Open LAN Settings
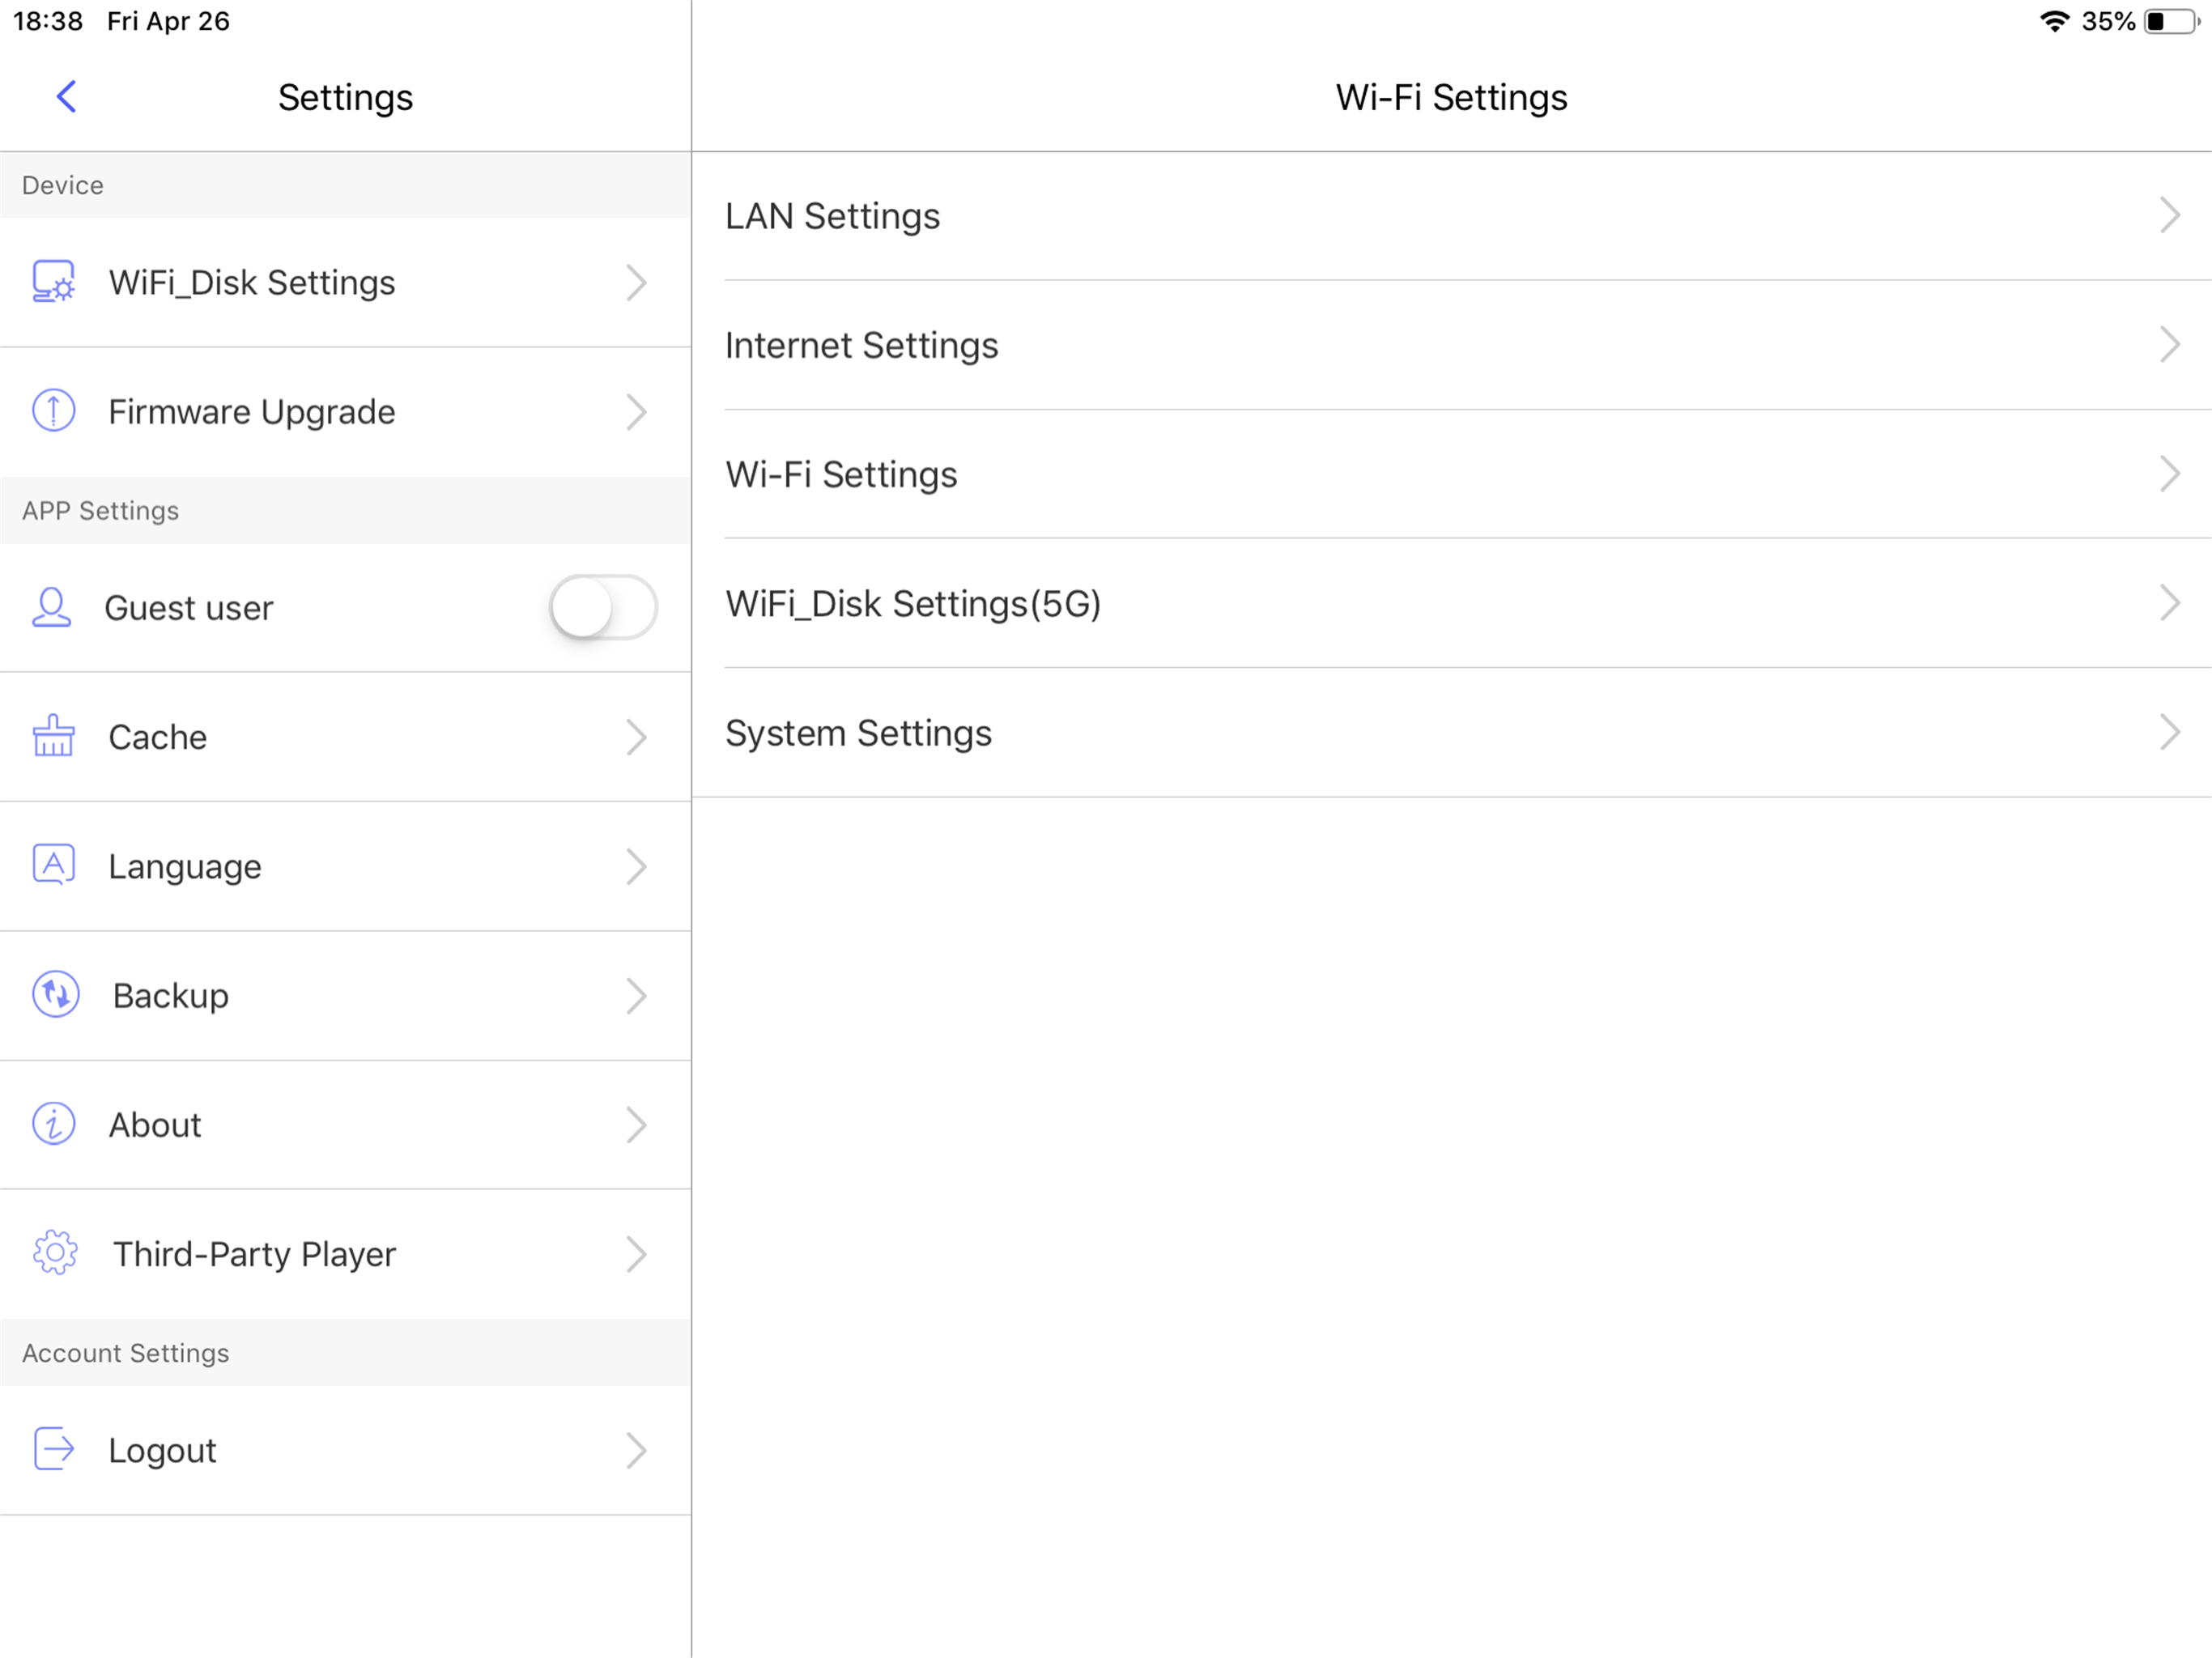The width and height of the screenshot is (2212, 1658). (1452, 216)
